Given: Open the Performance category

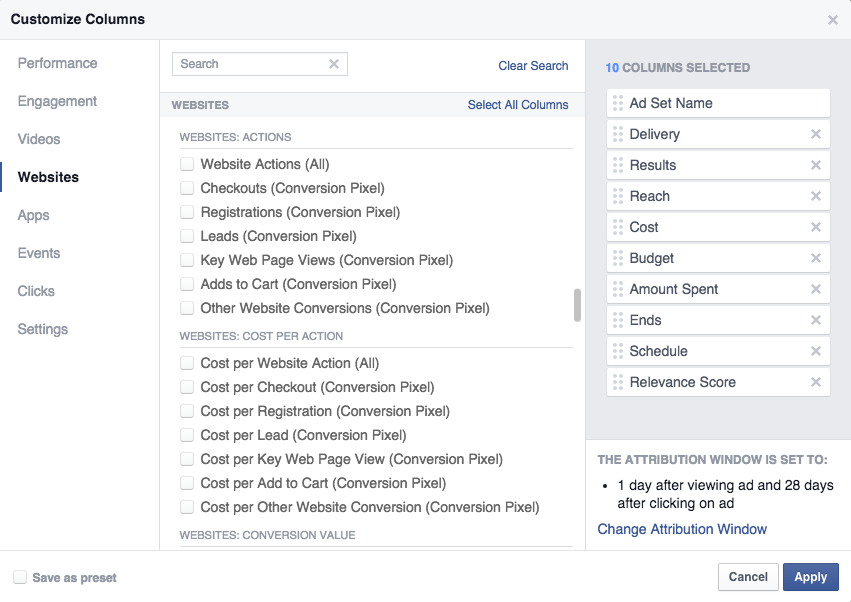Looking at the screenshot, I should click(58, 63).
